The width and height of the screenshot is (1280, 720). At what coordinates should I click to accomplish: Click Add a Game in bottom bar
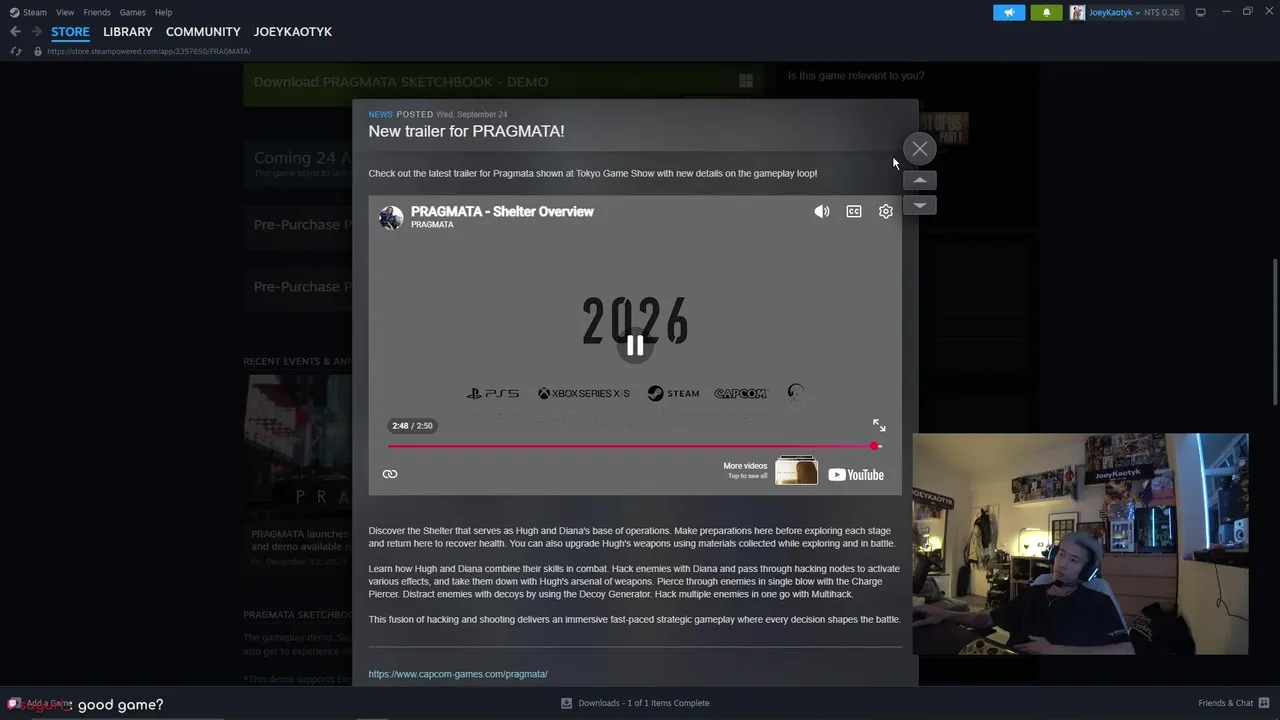point(40,703)
